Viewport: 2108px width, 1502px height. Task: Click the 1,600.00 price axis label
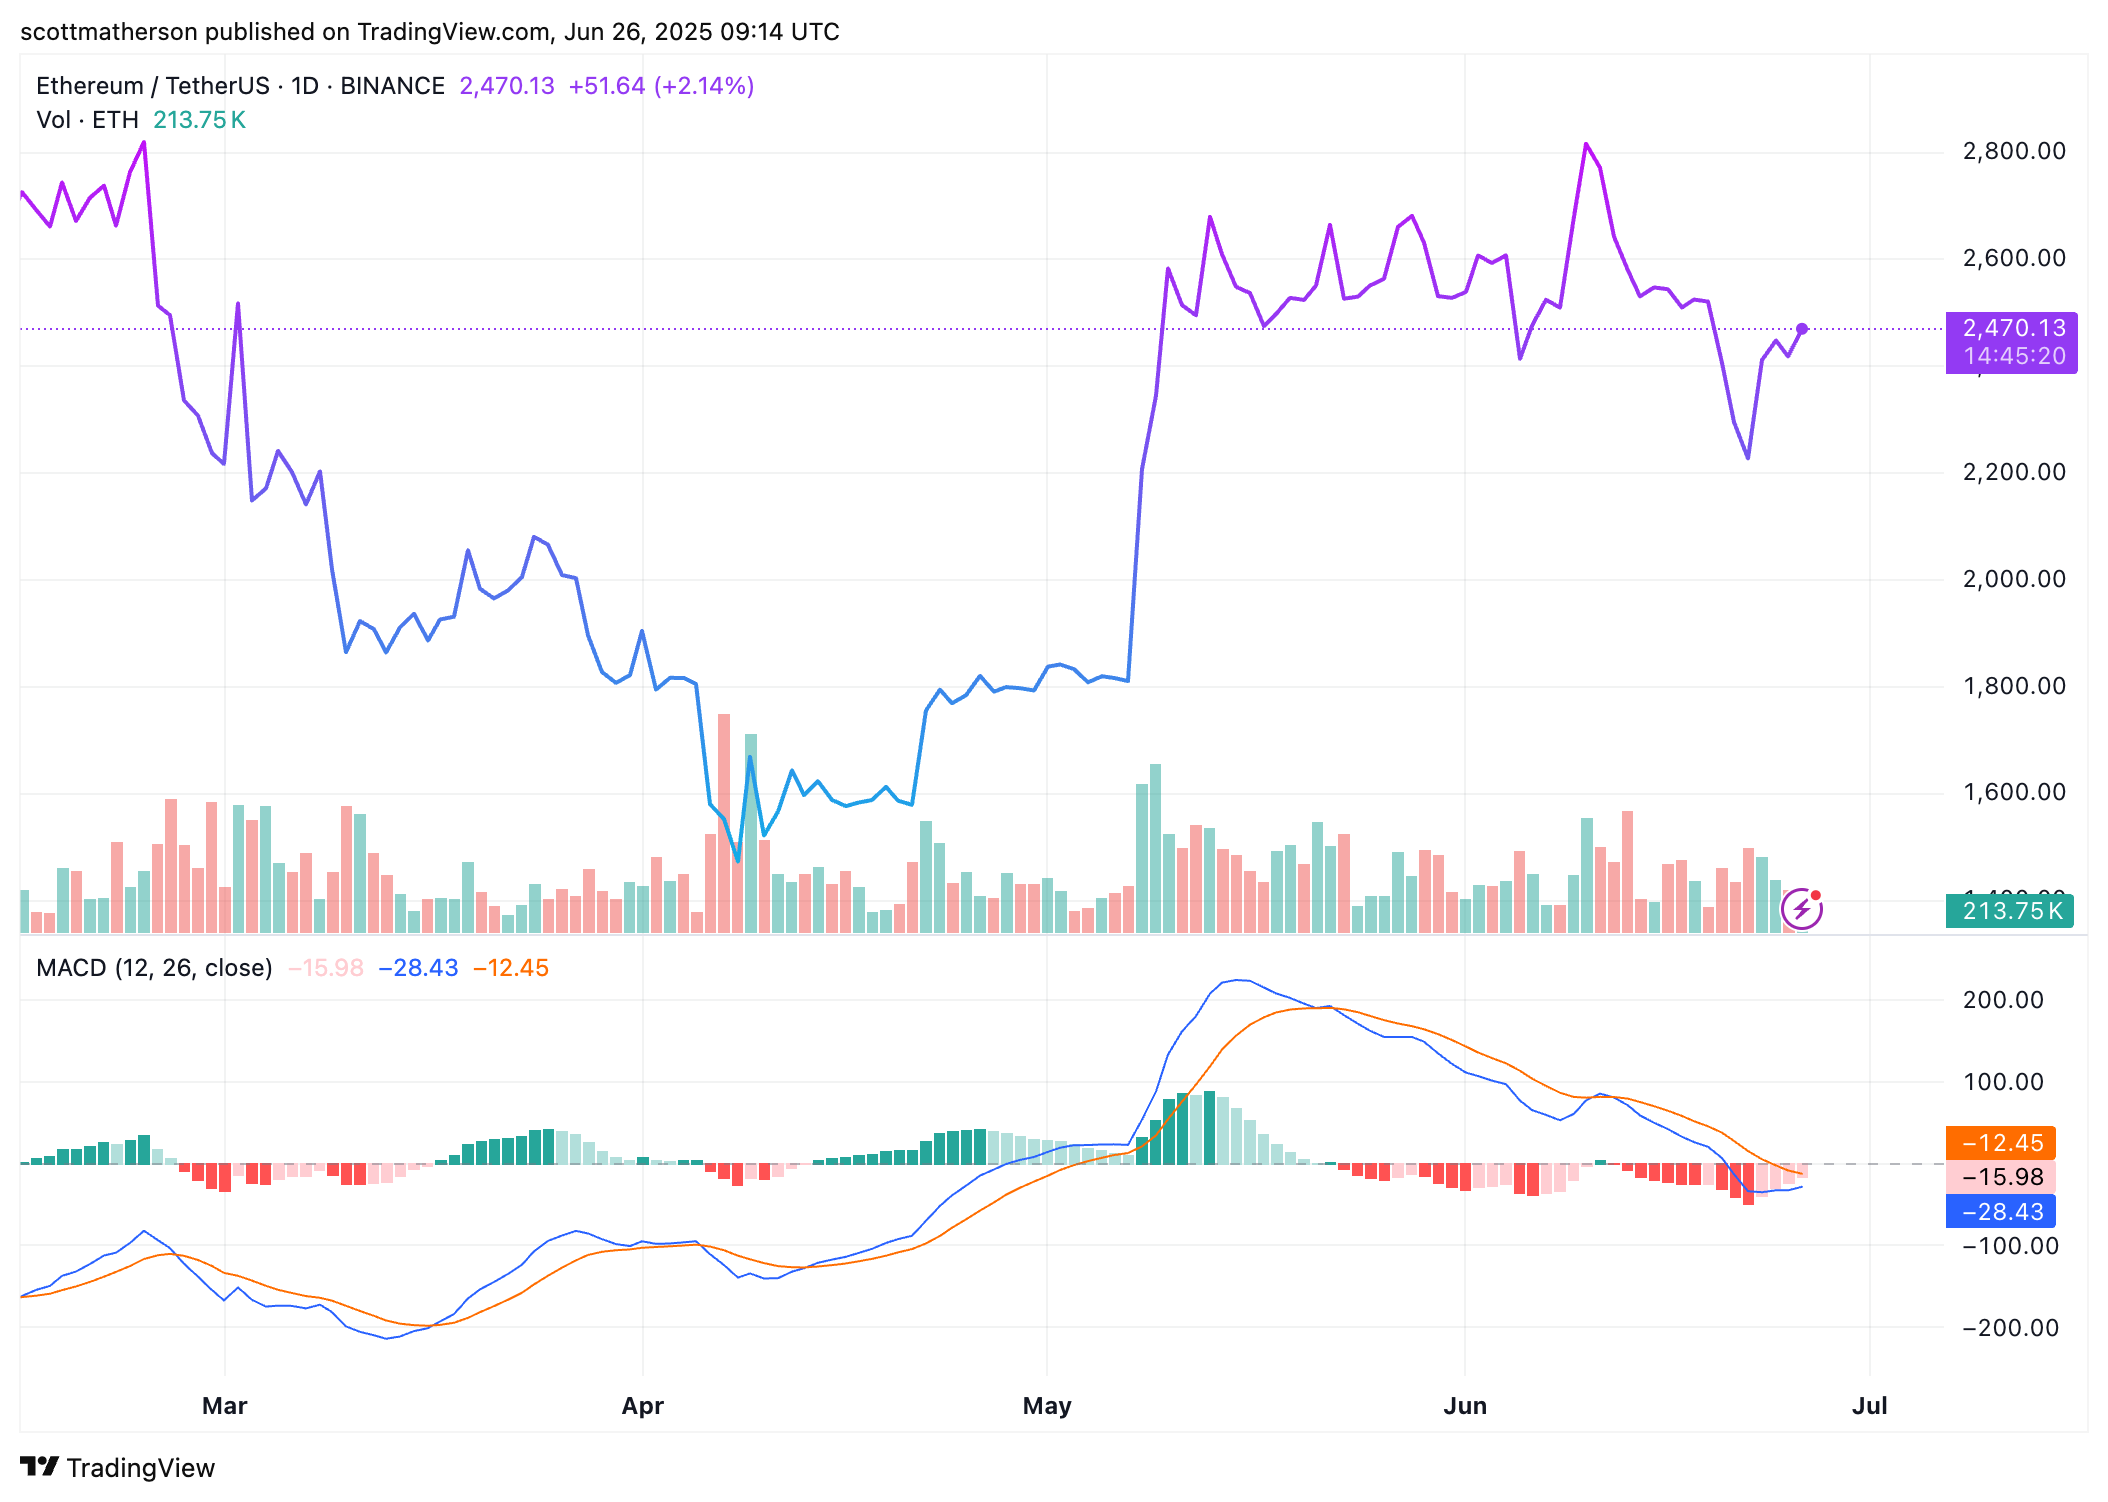[x=2014, y=792]
